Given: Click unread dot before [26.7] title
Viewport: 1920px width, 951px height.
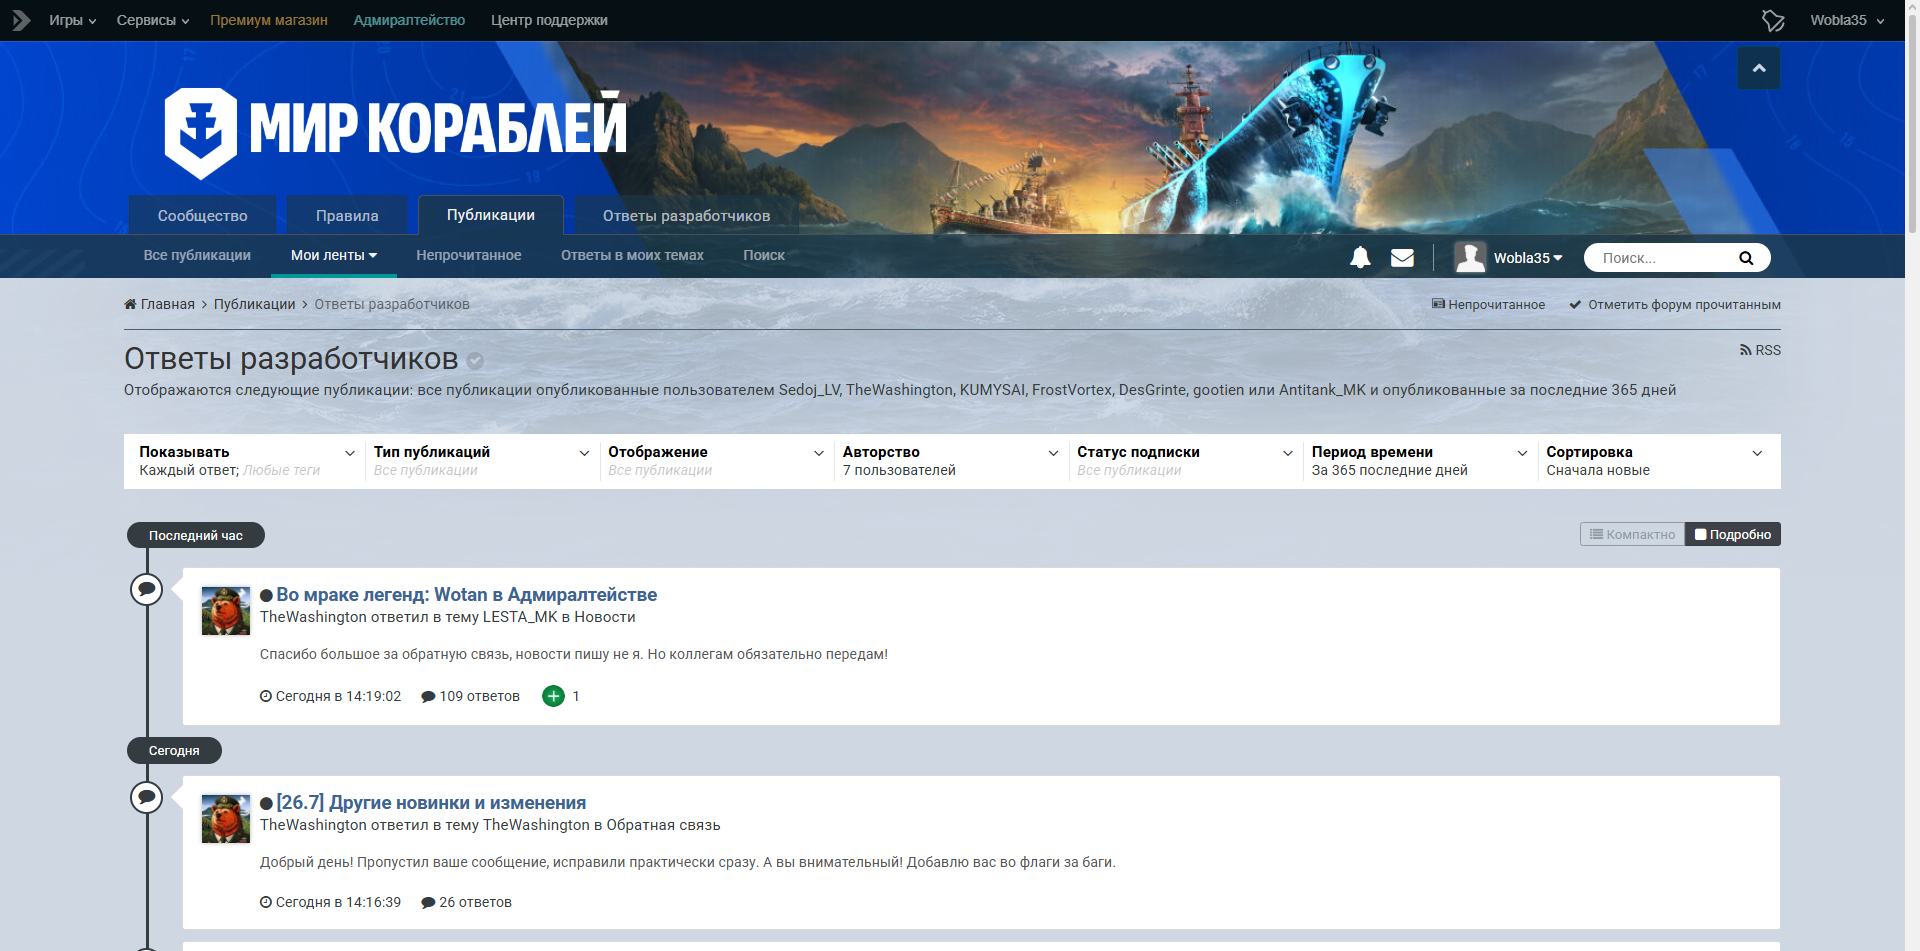Looking at the screenshot, I should coord(266,804).
